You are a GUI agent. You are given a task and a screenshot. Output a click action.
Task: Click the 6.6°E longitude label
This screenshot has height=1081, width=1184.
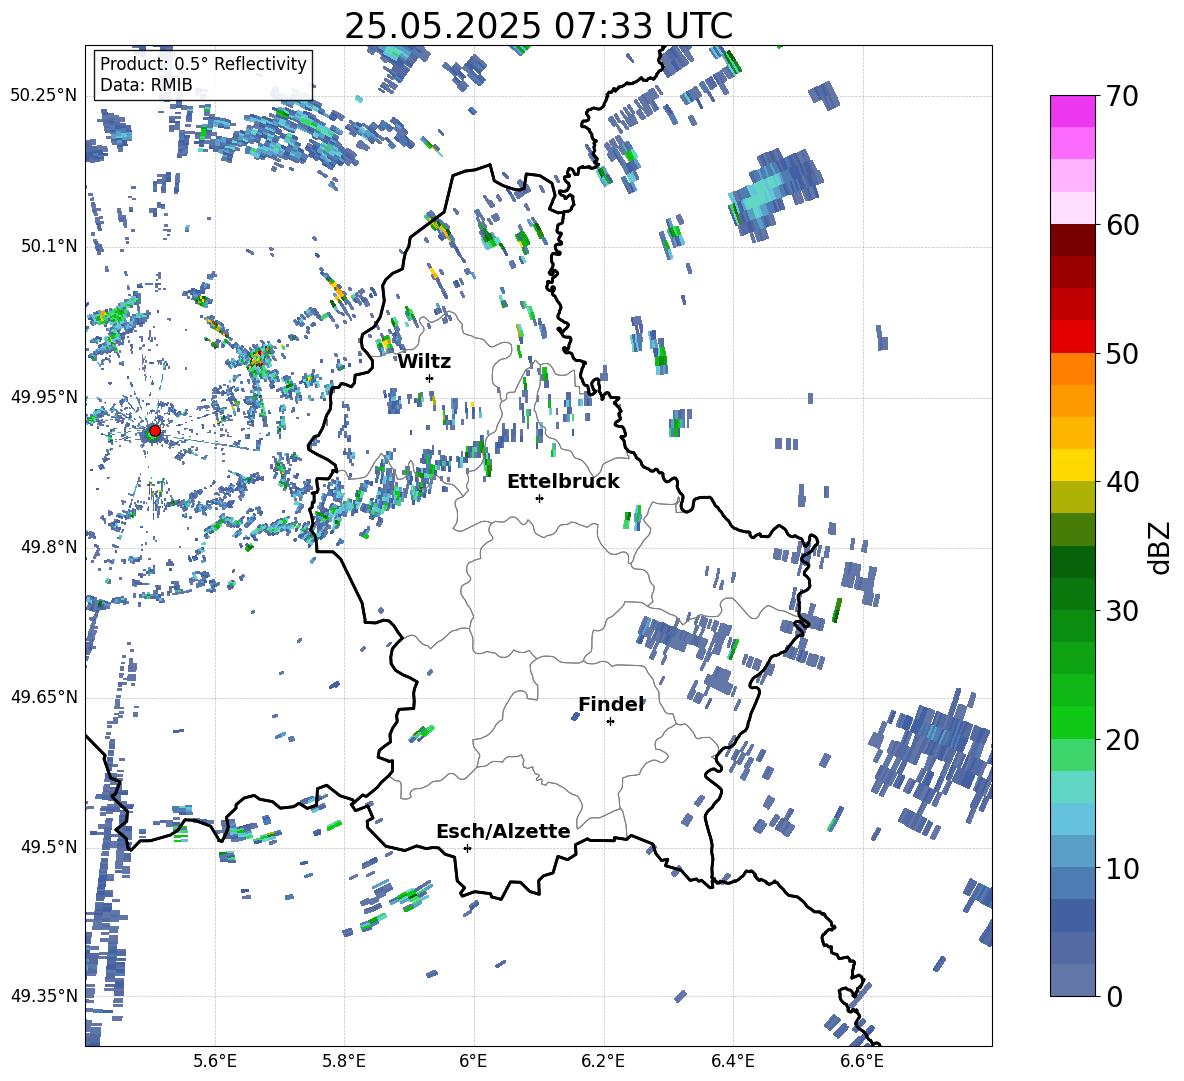[862, 1061]
